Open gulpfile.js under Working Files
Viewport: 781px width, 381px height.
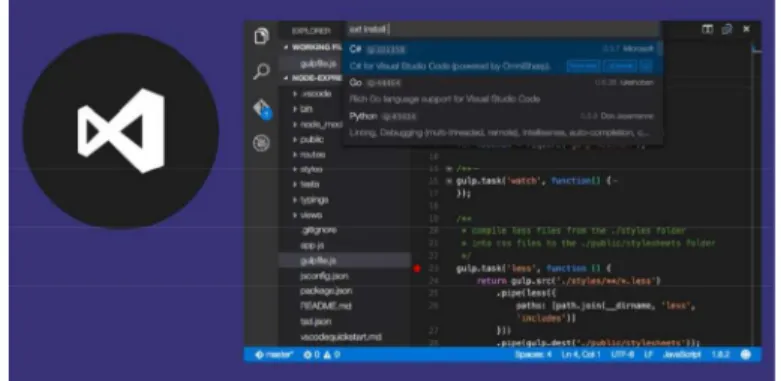pyautogui.click(x=318, y=64)
